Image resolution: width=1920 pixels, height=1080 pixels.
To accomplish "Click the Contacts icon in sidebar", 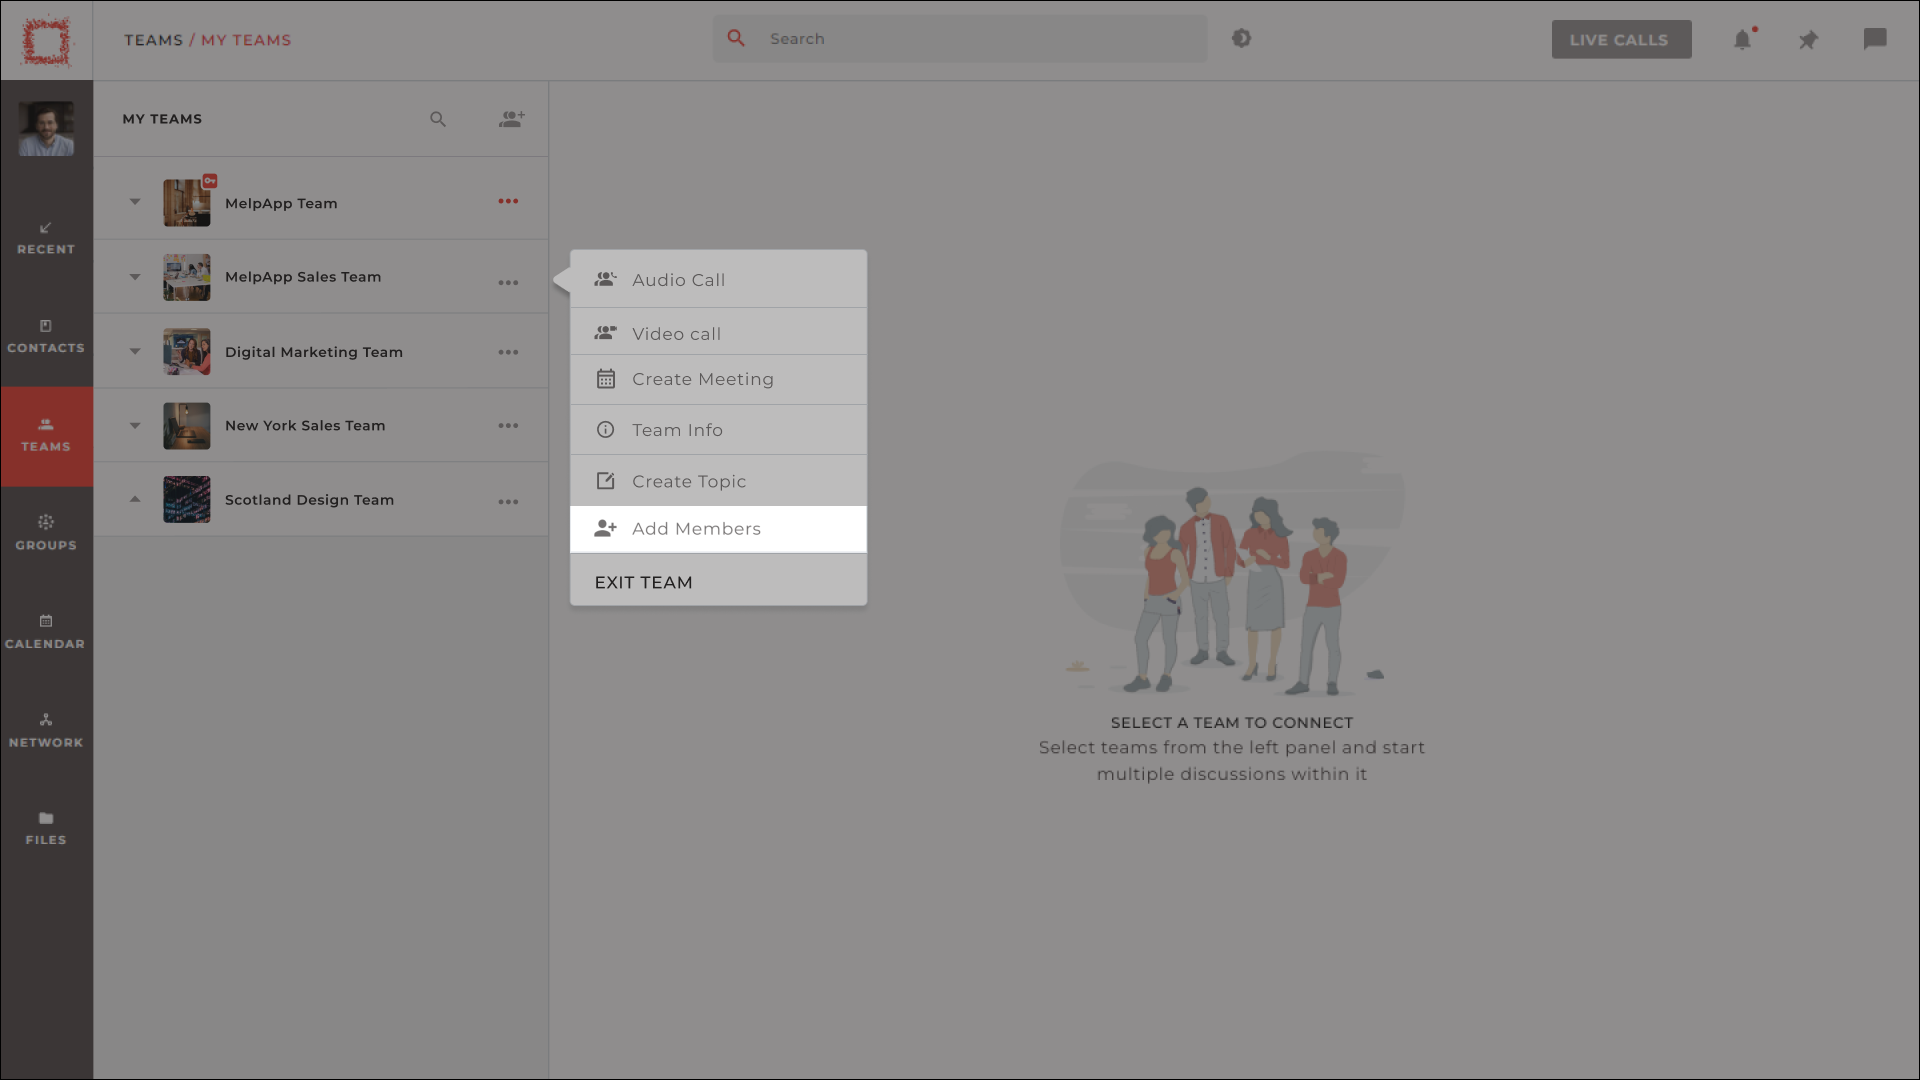I will point(45,336).
